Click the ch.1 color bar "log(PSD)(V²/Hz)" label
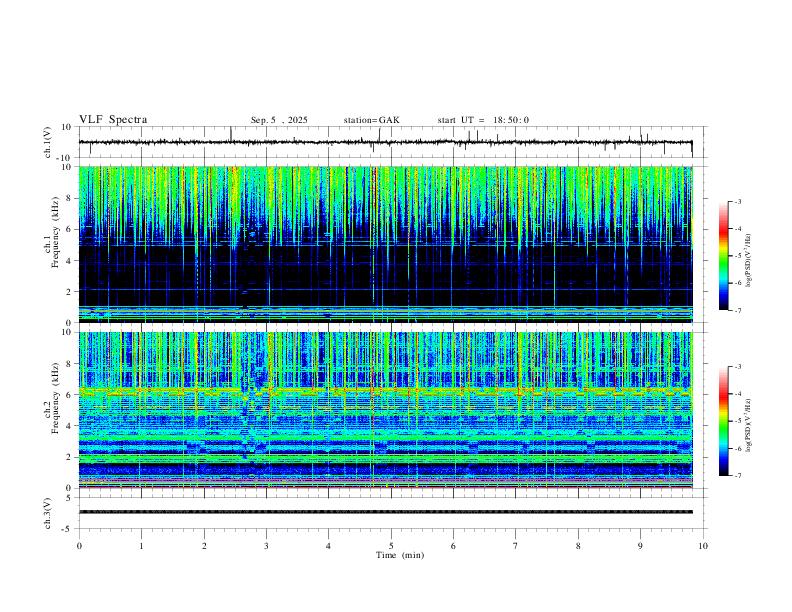 [x=749, y=261]
